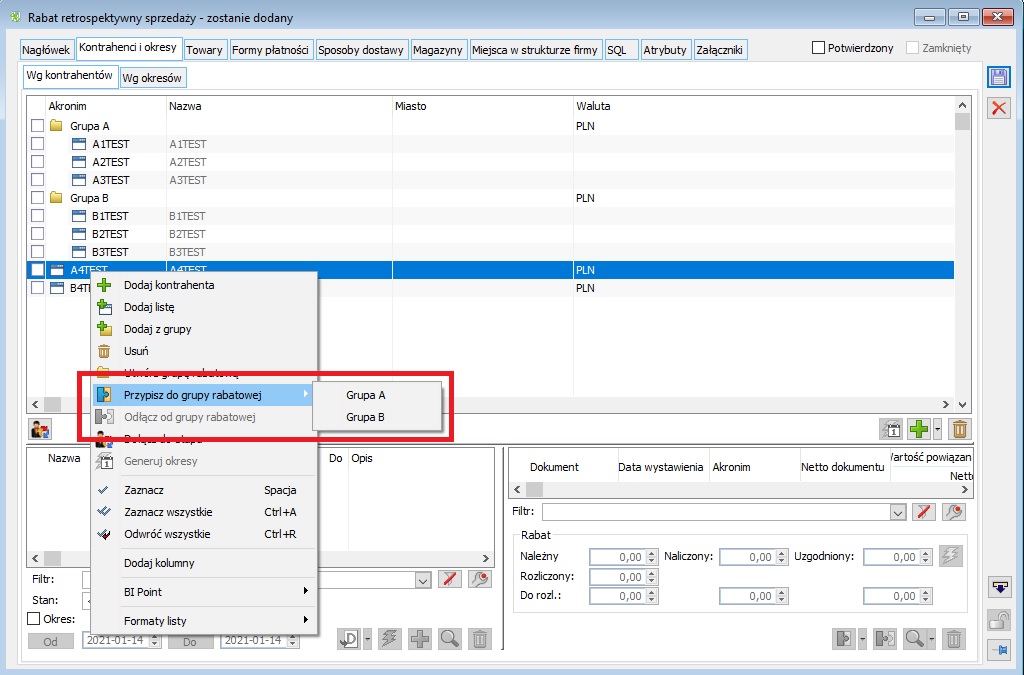Tick the checkbox for A3TEST row

pos(37,180)
